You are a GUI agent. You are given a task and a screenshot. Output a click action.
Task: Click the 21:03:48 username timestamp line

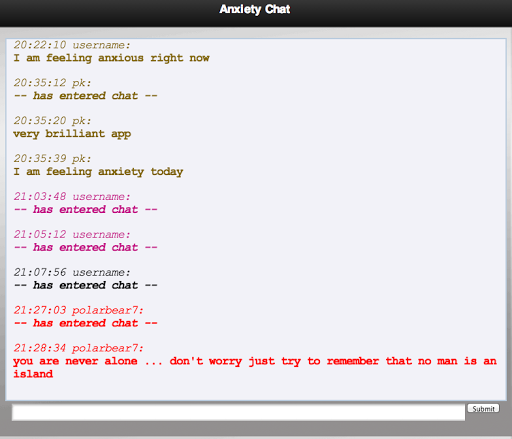point(72,197)
